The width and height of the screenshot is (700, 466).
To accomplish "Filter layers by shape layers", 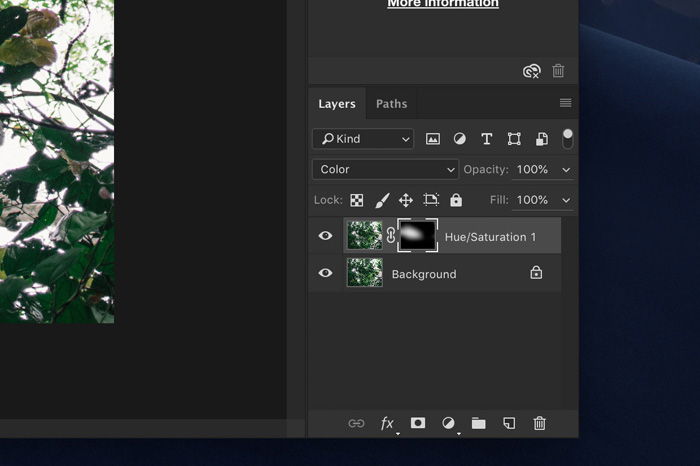I will click(514, 139).
